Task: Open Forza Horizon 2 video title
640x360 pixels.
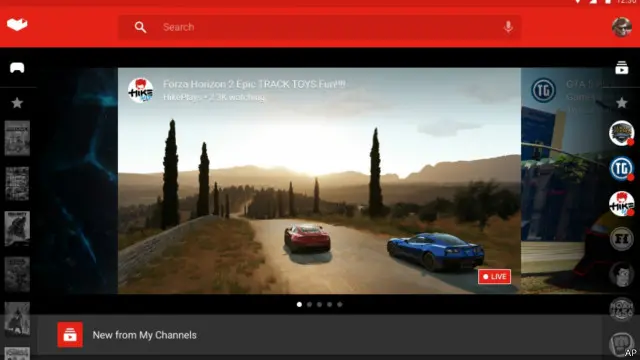Action: coord(254,84)
